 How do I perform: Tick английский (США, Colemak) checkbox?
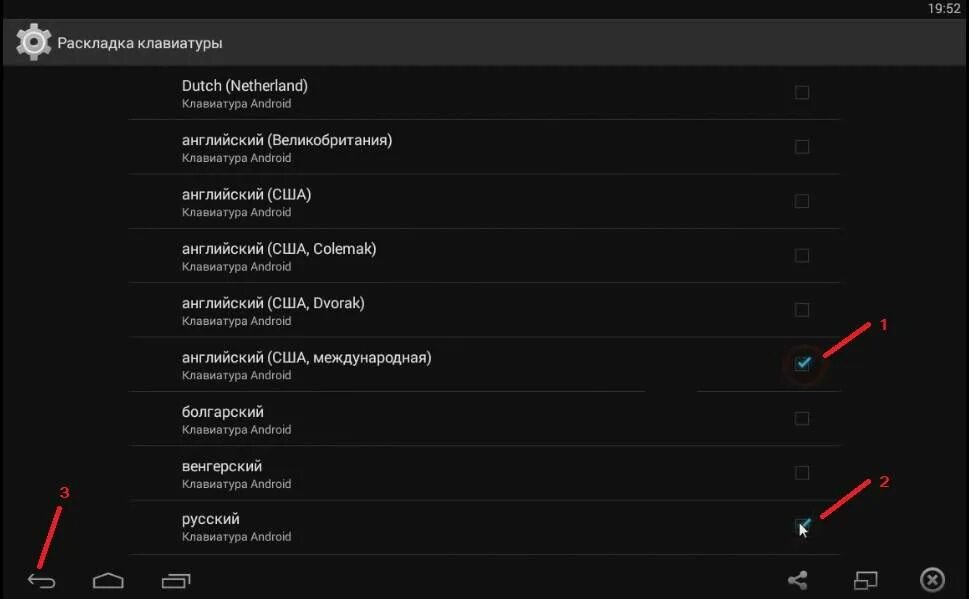pyautogui.click(x=801, y=256)
